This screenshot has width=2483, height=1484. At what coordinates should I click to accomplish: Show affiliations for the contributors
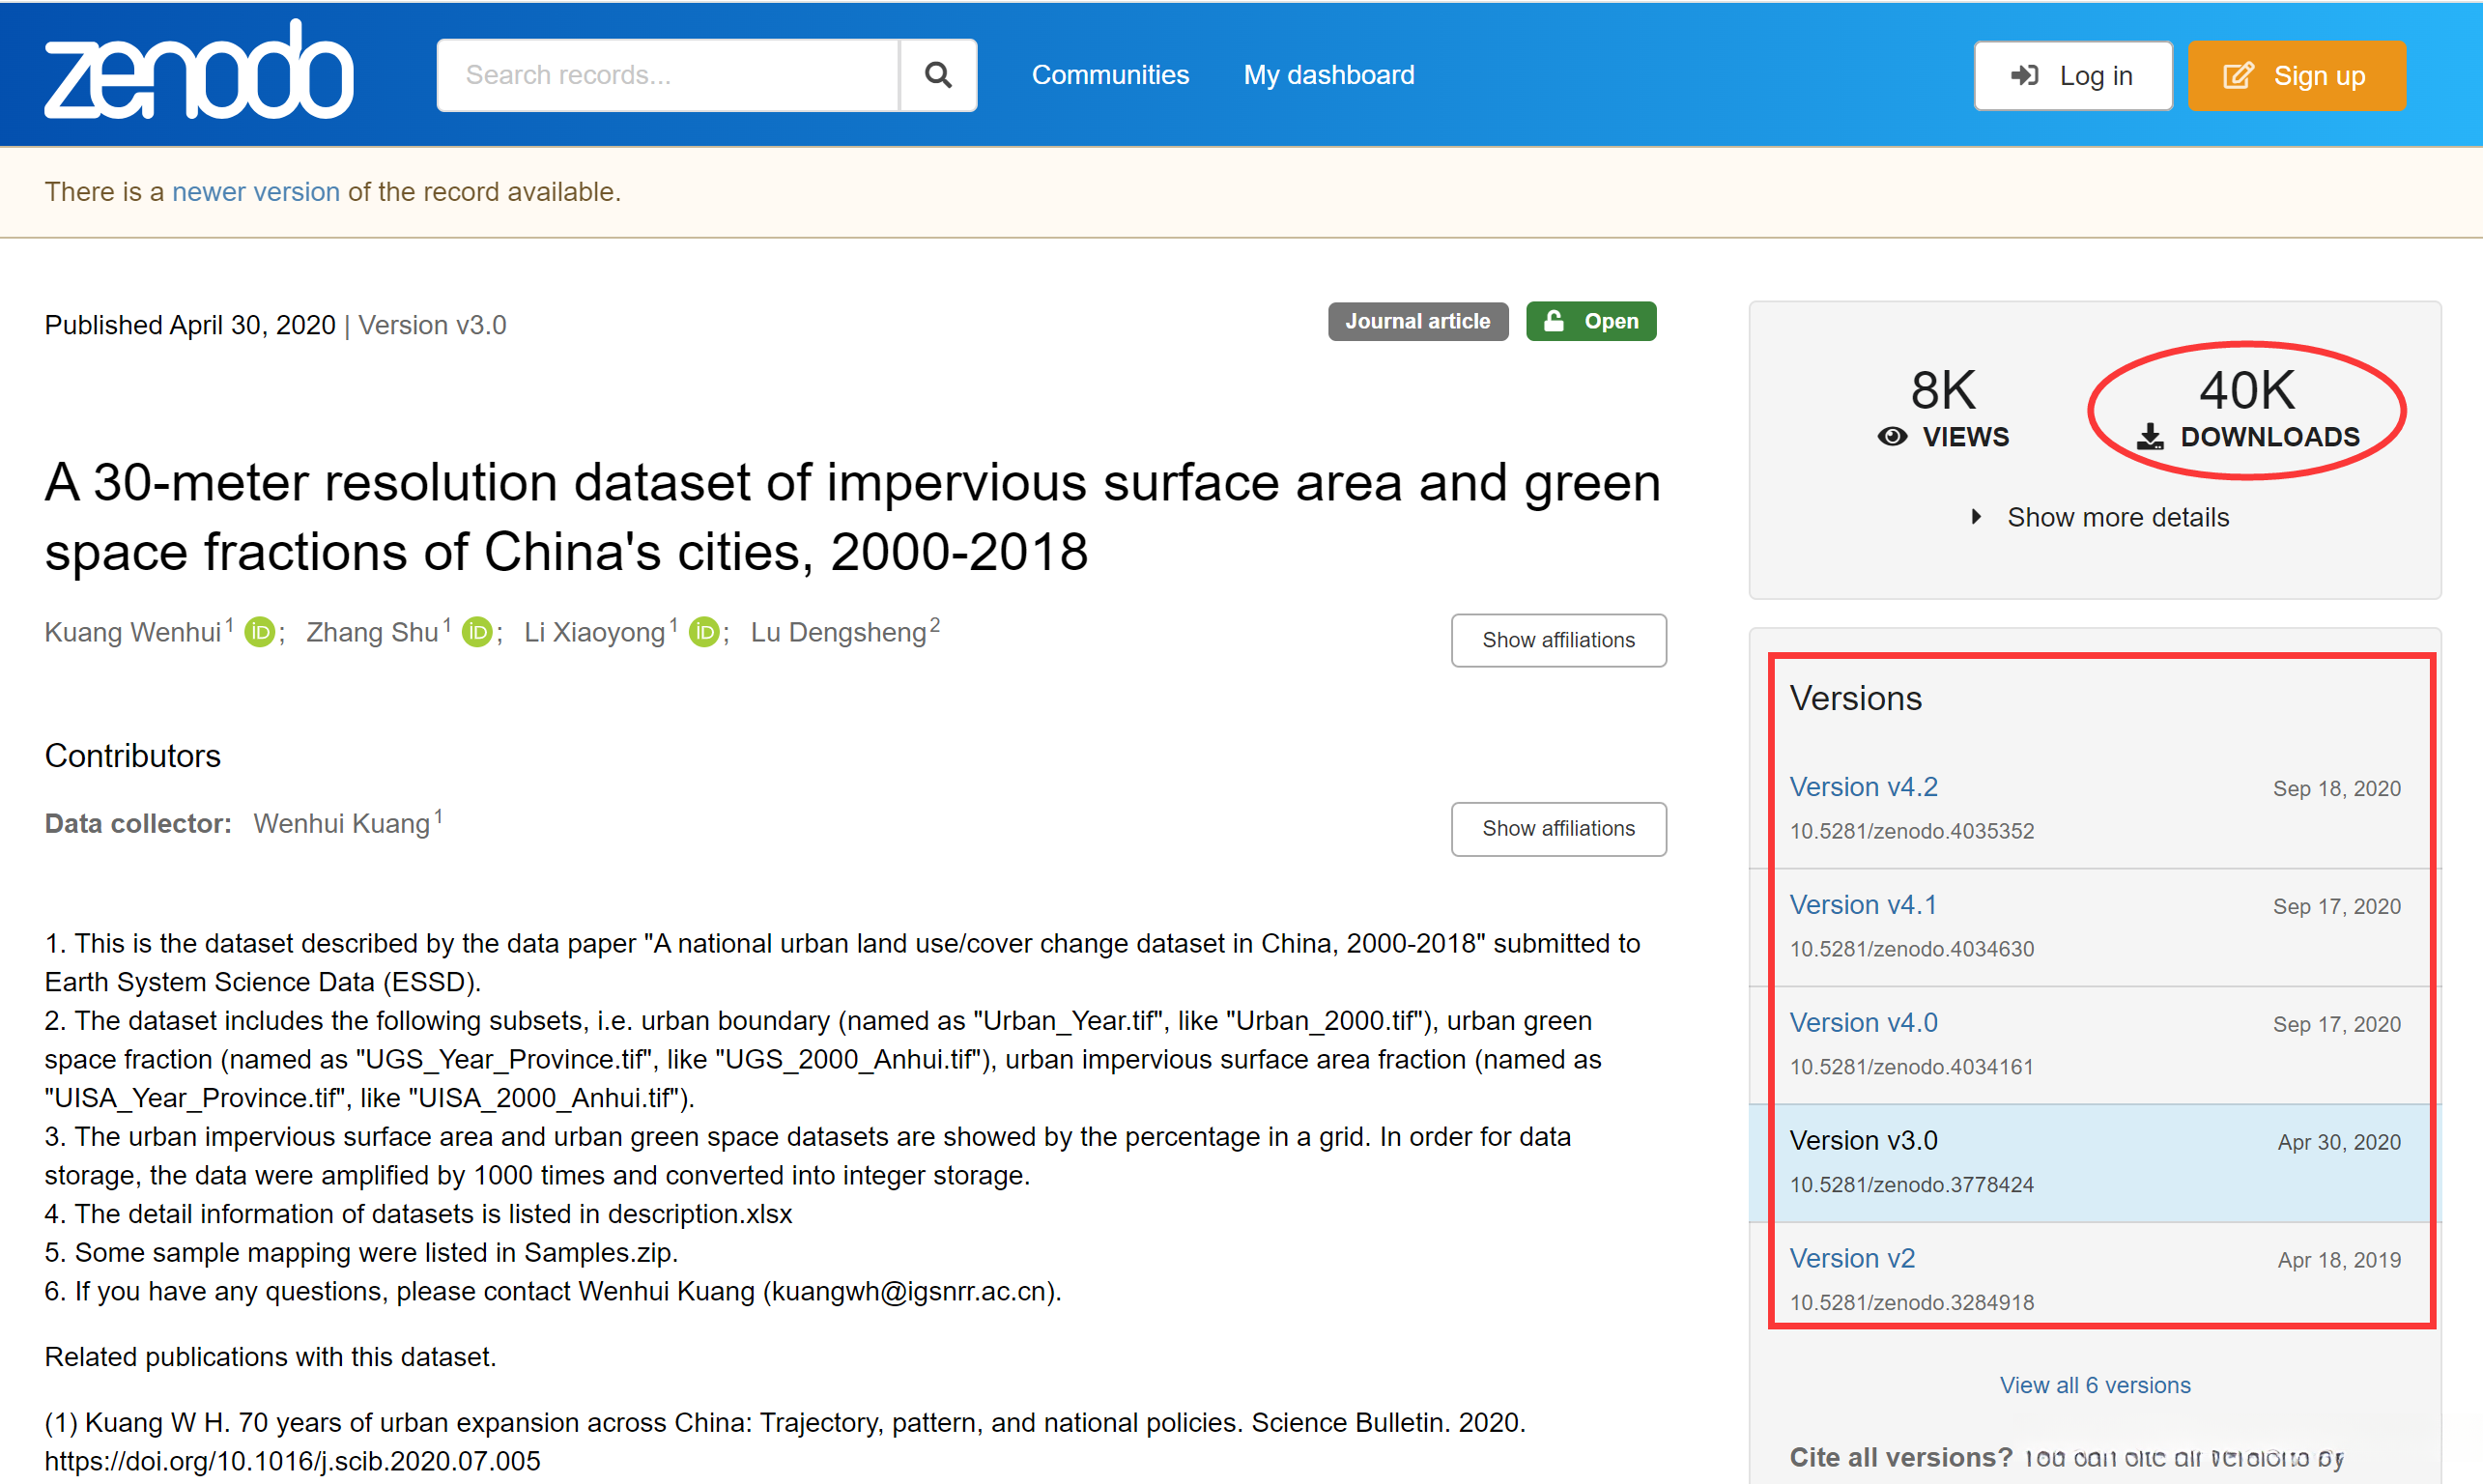1557,829
